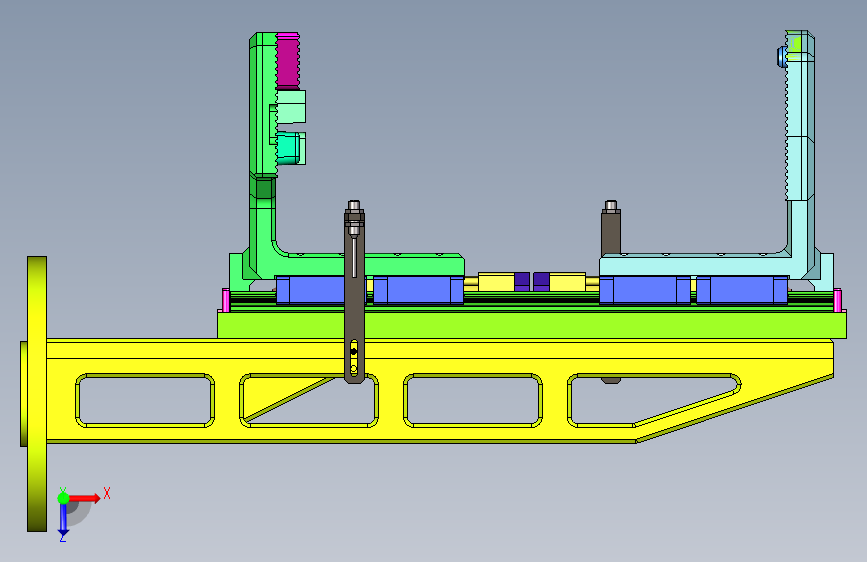Viewport: 867px width, 562px height.
Task: Select the teal block on the green bracket
Action: (x=290, y=148)
